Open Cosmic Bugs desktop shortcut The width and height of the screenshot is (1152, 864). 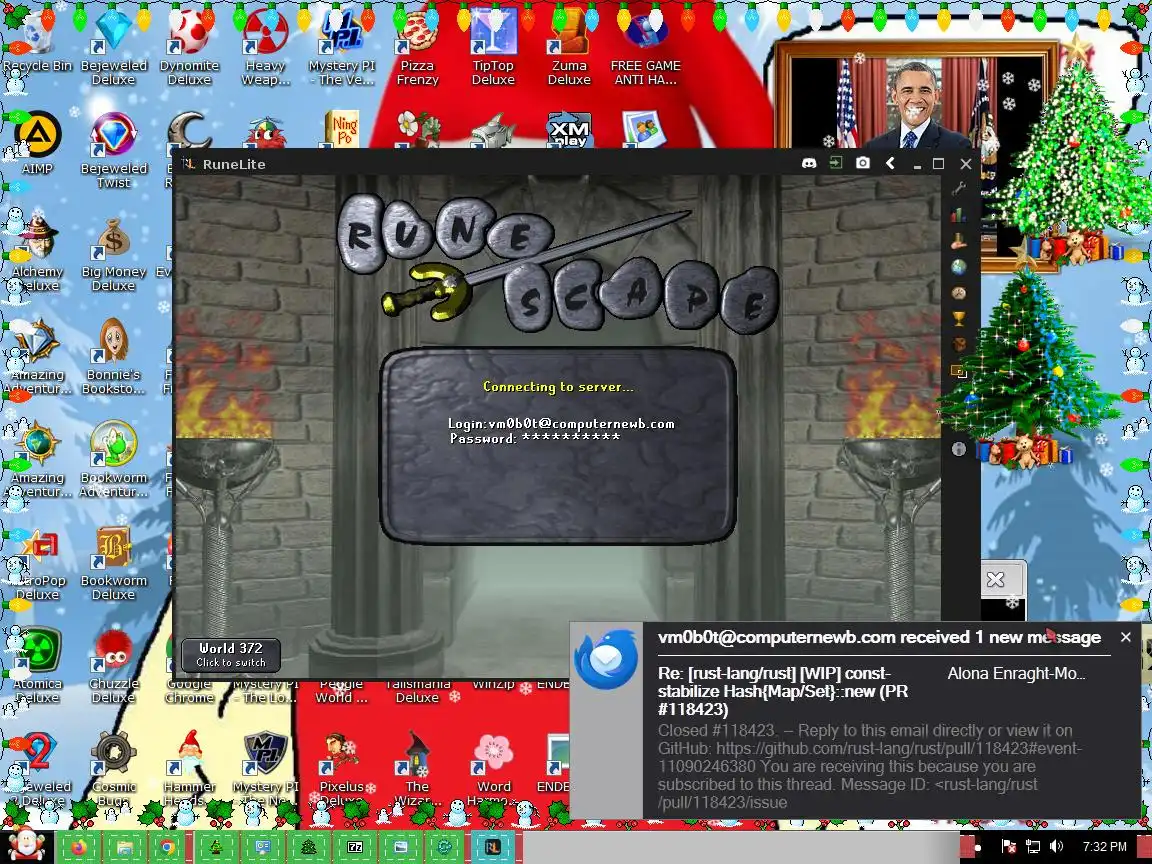coord(114,768)
